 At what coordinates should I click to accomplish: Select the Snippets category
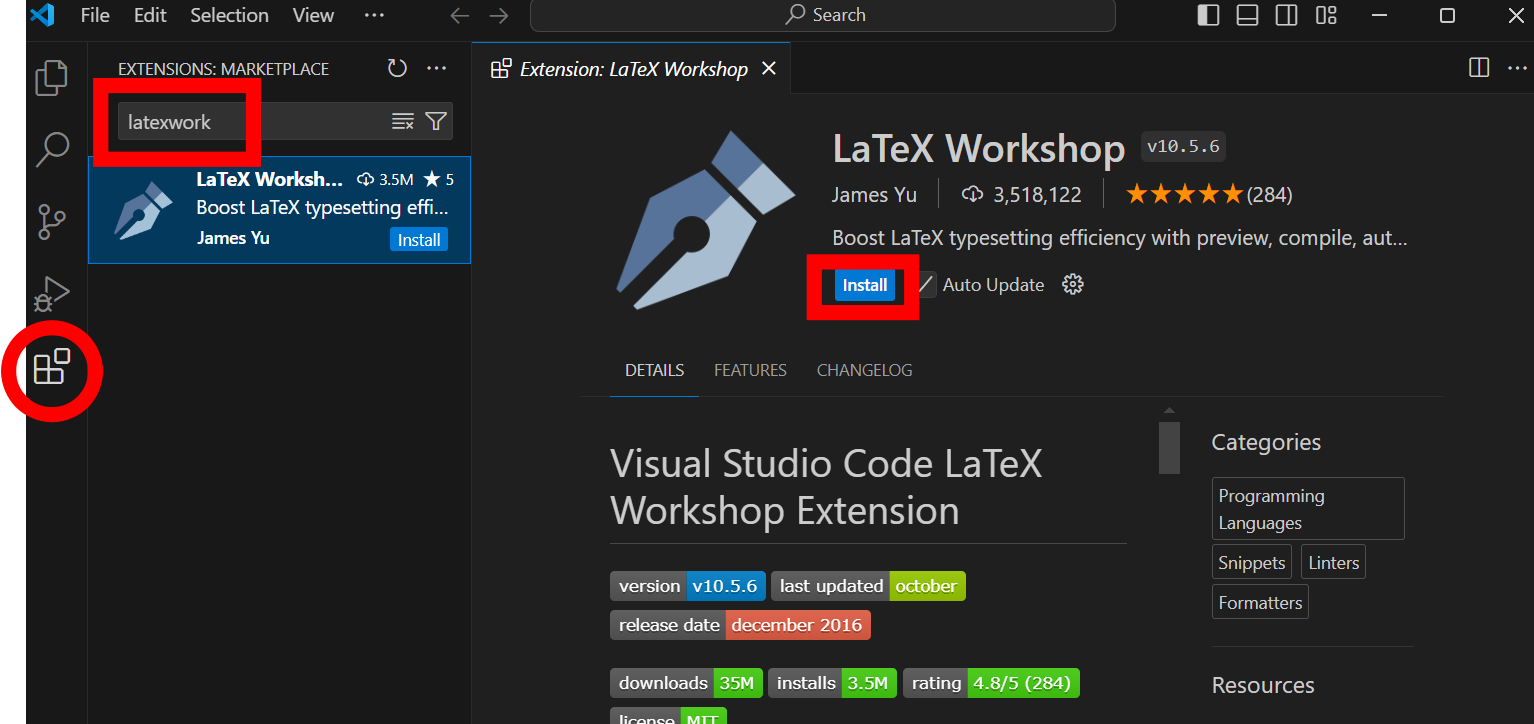(x=1251, y=561)
